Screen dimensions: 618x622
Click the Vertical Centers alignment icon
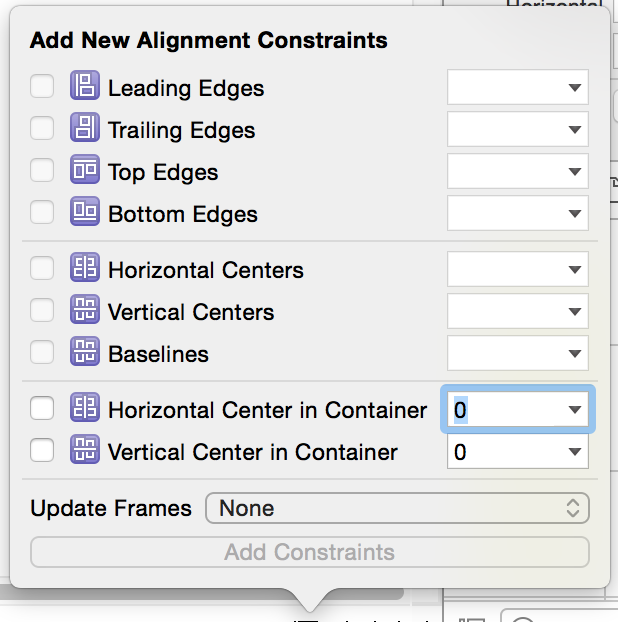tap(84, 311)
